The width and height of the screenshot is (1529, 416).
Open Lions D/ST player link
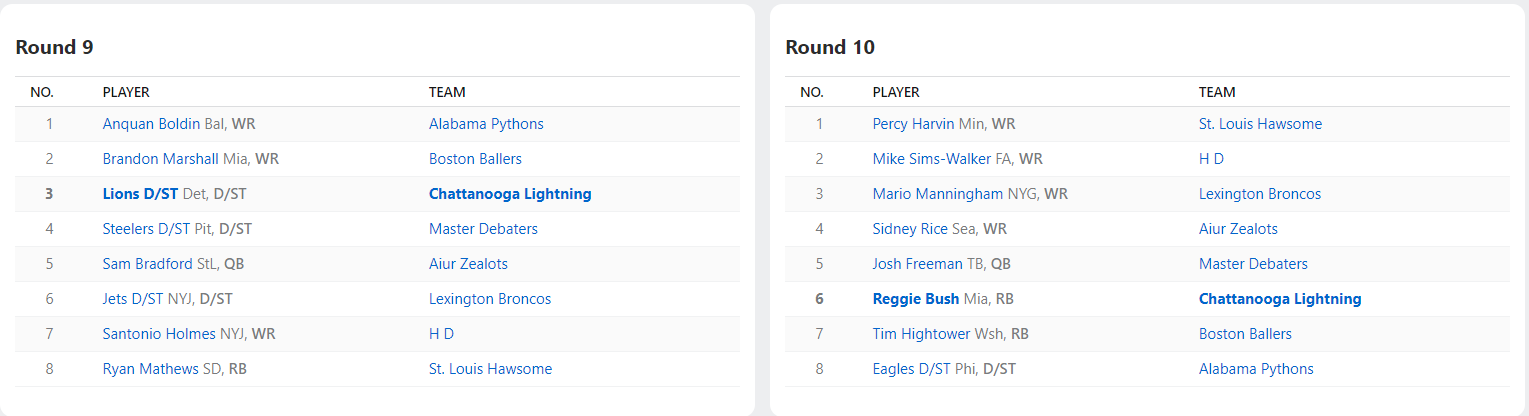(x=141, y=194)
